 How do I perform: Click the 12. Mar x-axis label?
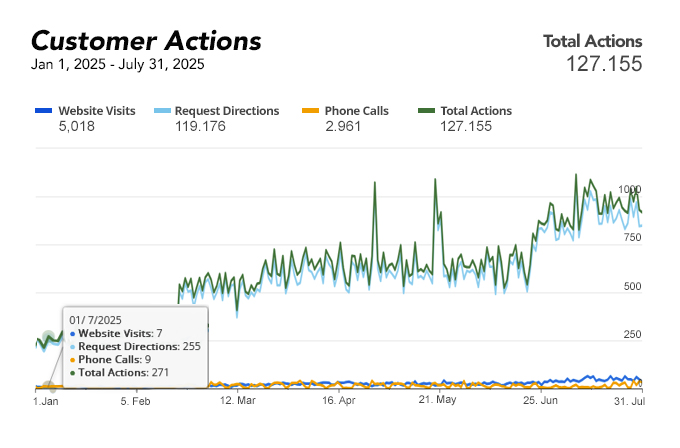click(x=238, y=400)
